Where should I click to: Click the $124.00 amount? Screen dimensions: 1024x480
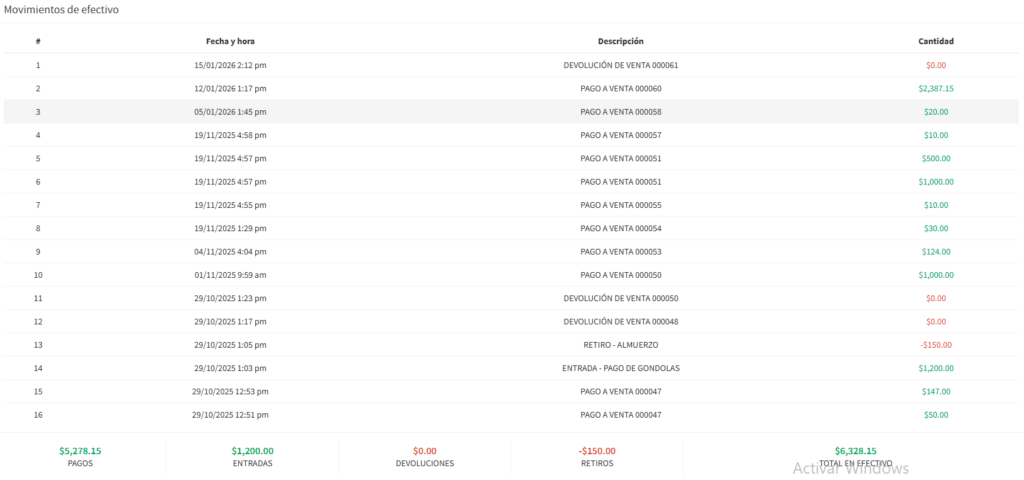(936, 252)
